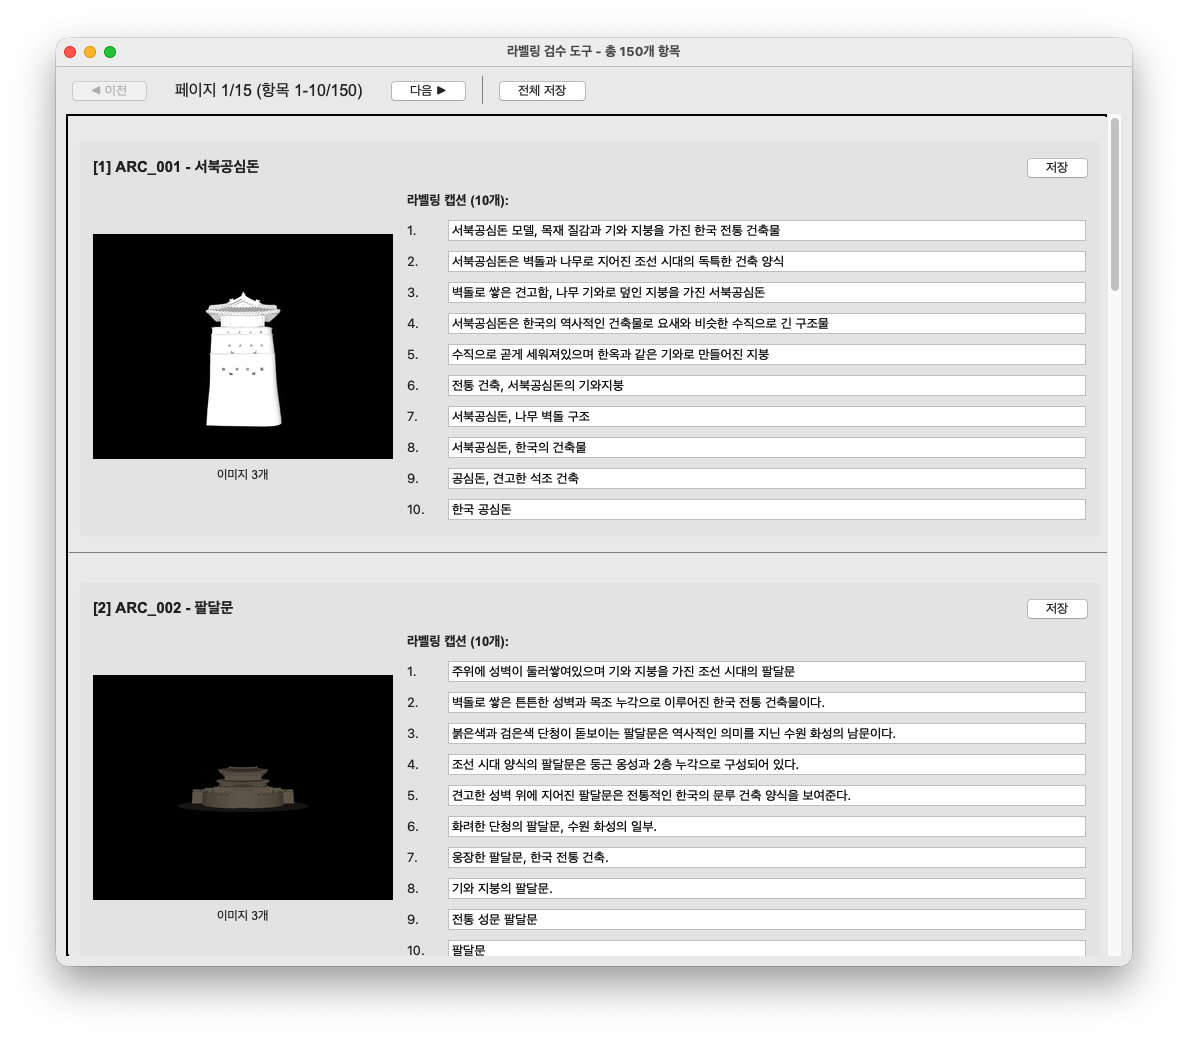Viewport: 1188px width, 1040px height.
Task: Edit the 한국 공심돈 caption field
Action: pos(766,510)
